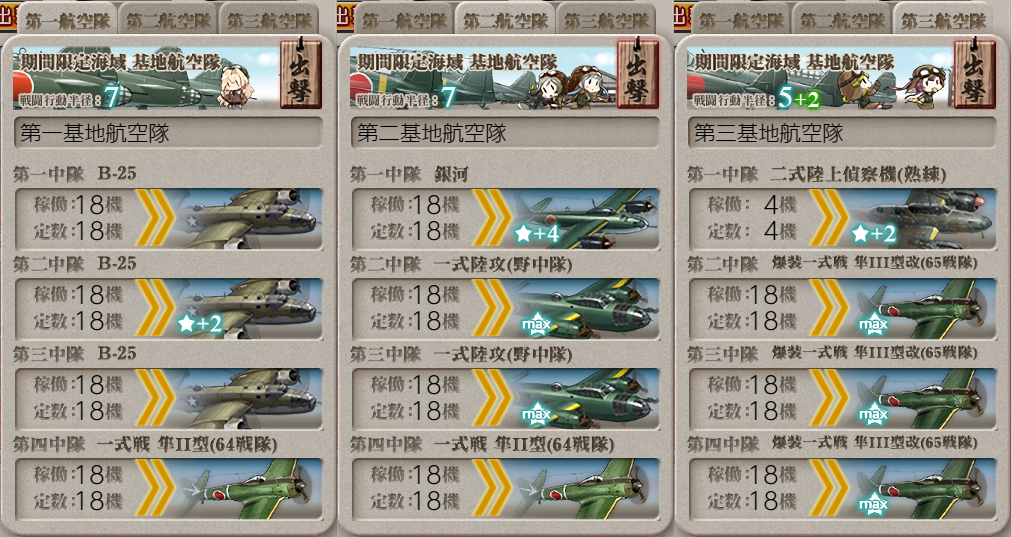Screen dimensions: 1011x537
Task: Toggle the 出撃 sign of 第三基地航空隊
Action: 975,73
